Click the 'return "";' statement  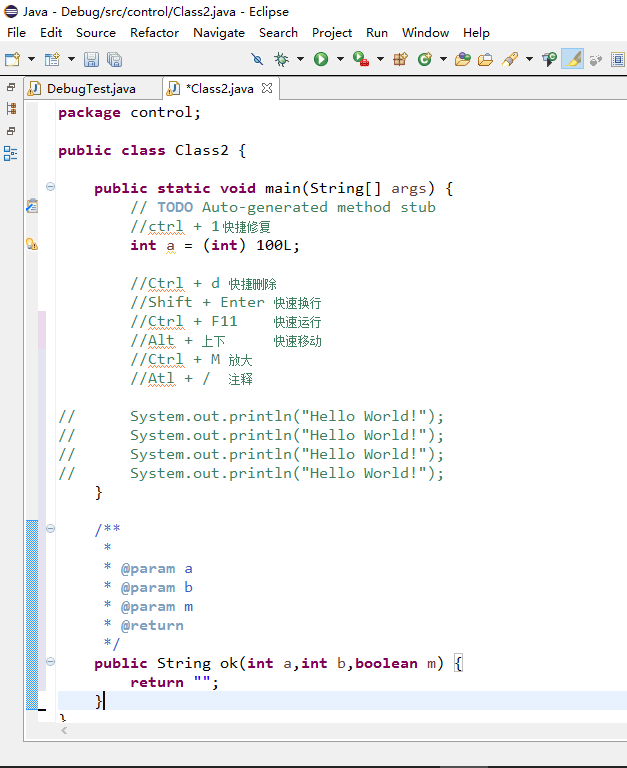174,682
